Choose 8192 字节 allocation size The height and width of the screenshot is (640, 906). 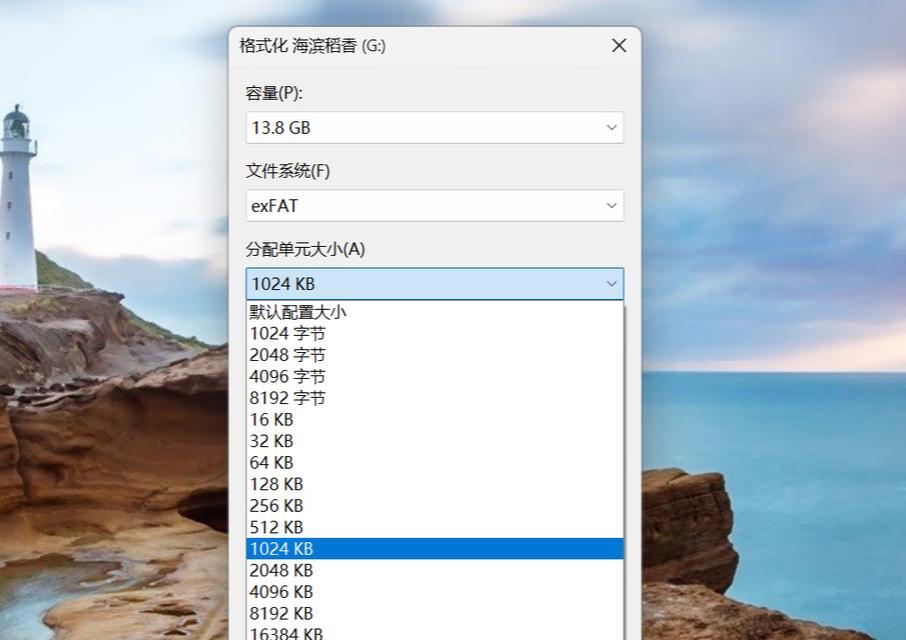[x=435, y=398]
